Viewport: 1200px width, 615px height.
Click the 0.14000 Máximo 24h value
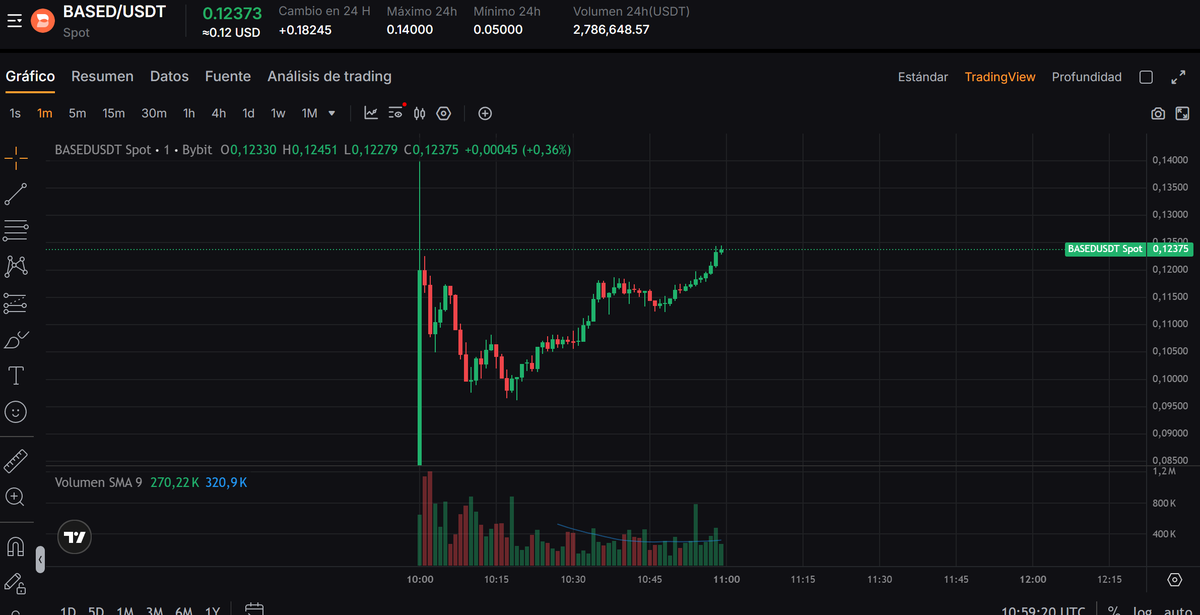click(410, 30)
